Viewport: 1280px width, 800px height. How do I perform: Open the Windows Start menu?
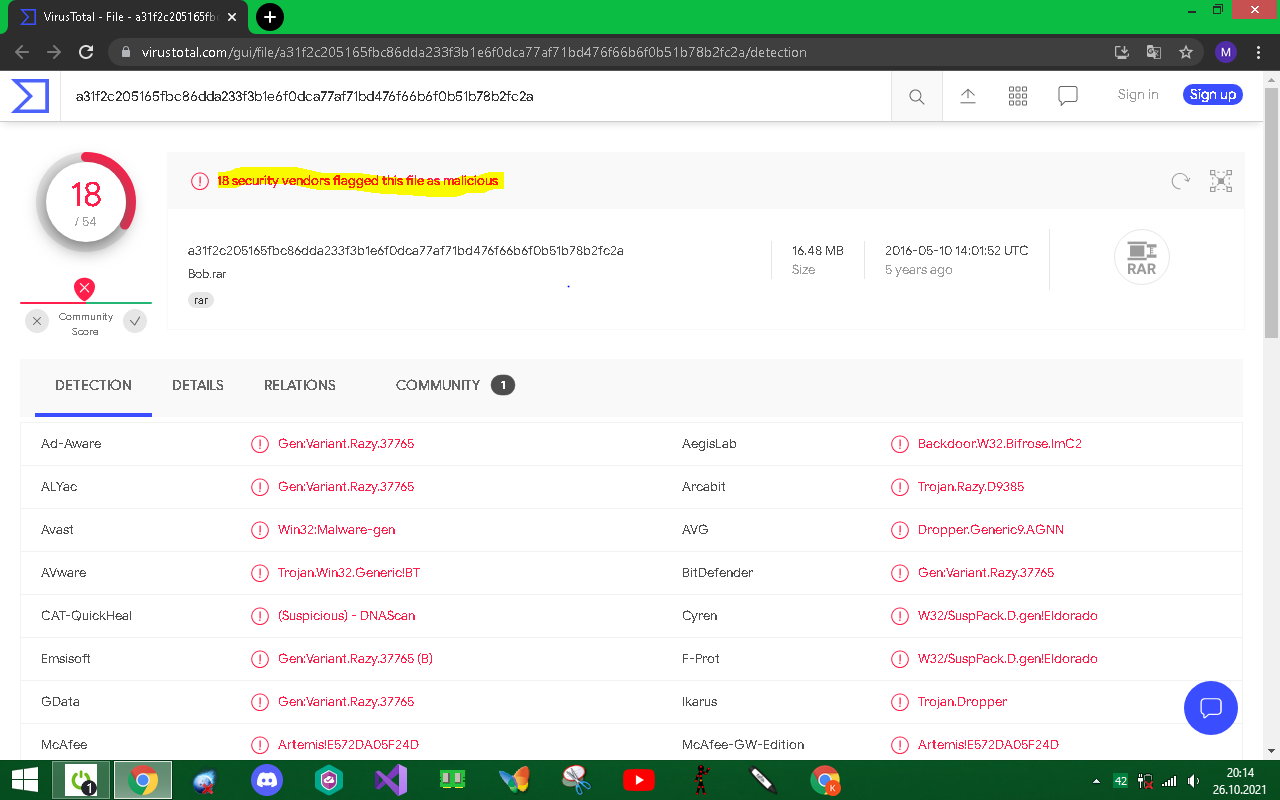tap(24, 780)
